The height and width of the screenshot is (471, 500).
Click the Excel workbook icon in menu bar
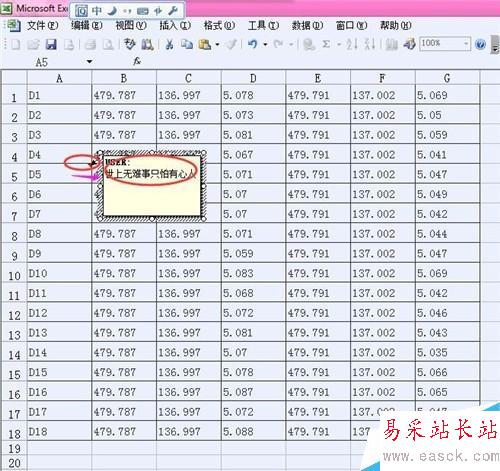(x=13, y=25)
